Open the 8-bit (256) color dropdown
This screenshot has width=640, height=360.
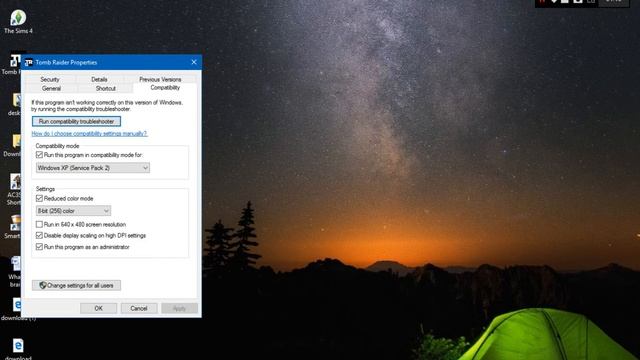pyautogui.click(x=73, y=211)
